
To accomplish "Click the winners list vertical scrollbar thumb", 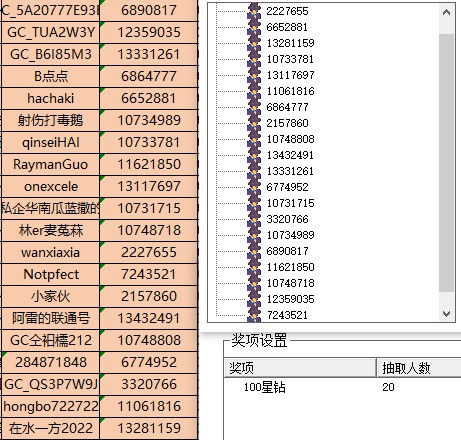I will (446, 163).
